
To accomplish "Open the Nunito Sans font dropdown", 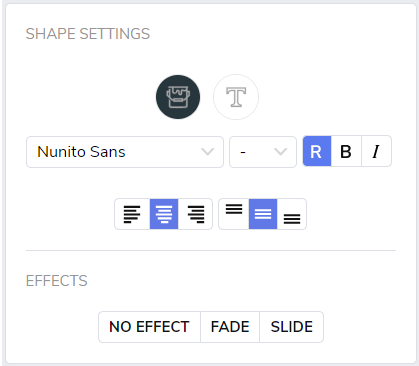I will (x=125, y=152).
